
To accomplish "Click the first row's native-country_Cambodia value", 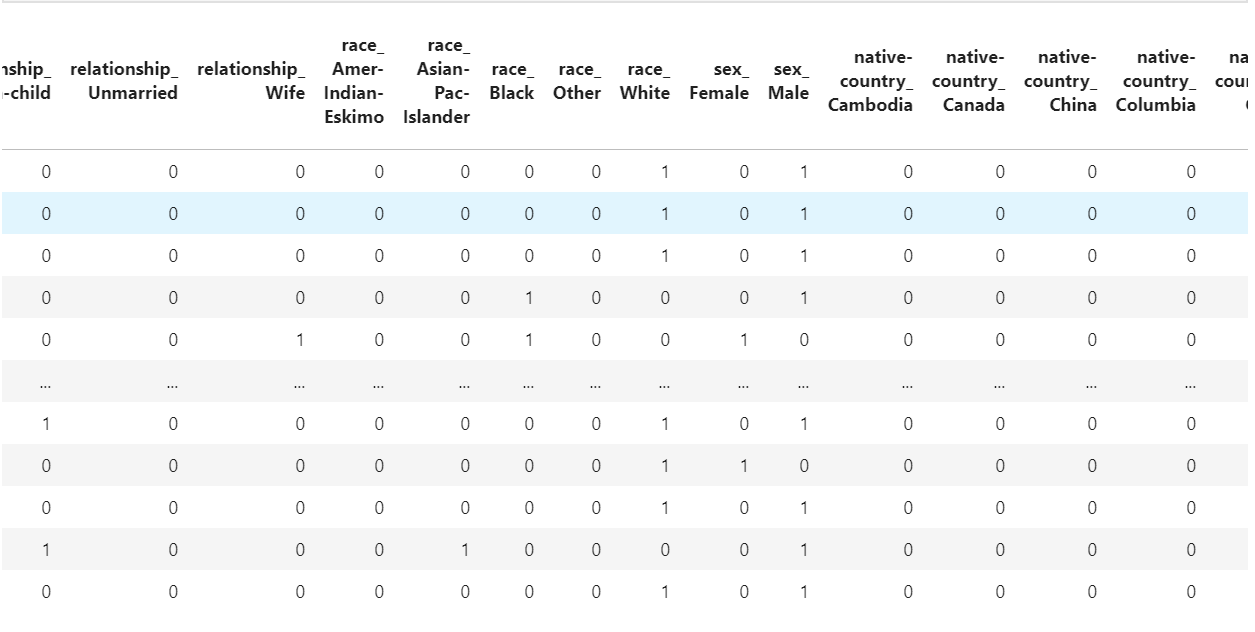I will pos(907,172).
